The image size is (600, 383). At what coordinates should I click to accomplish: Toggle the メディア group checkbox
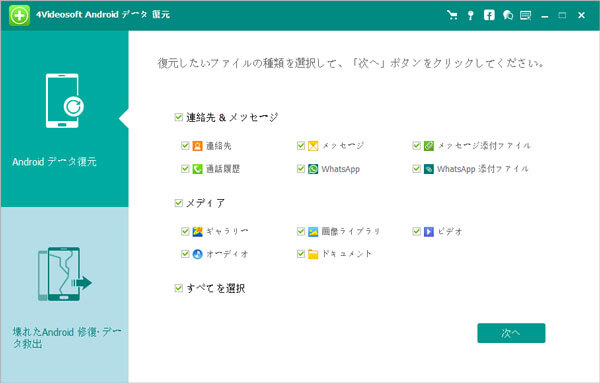click(178, 203)
